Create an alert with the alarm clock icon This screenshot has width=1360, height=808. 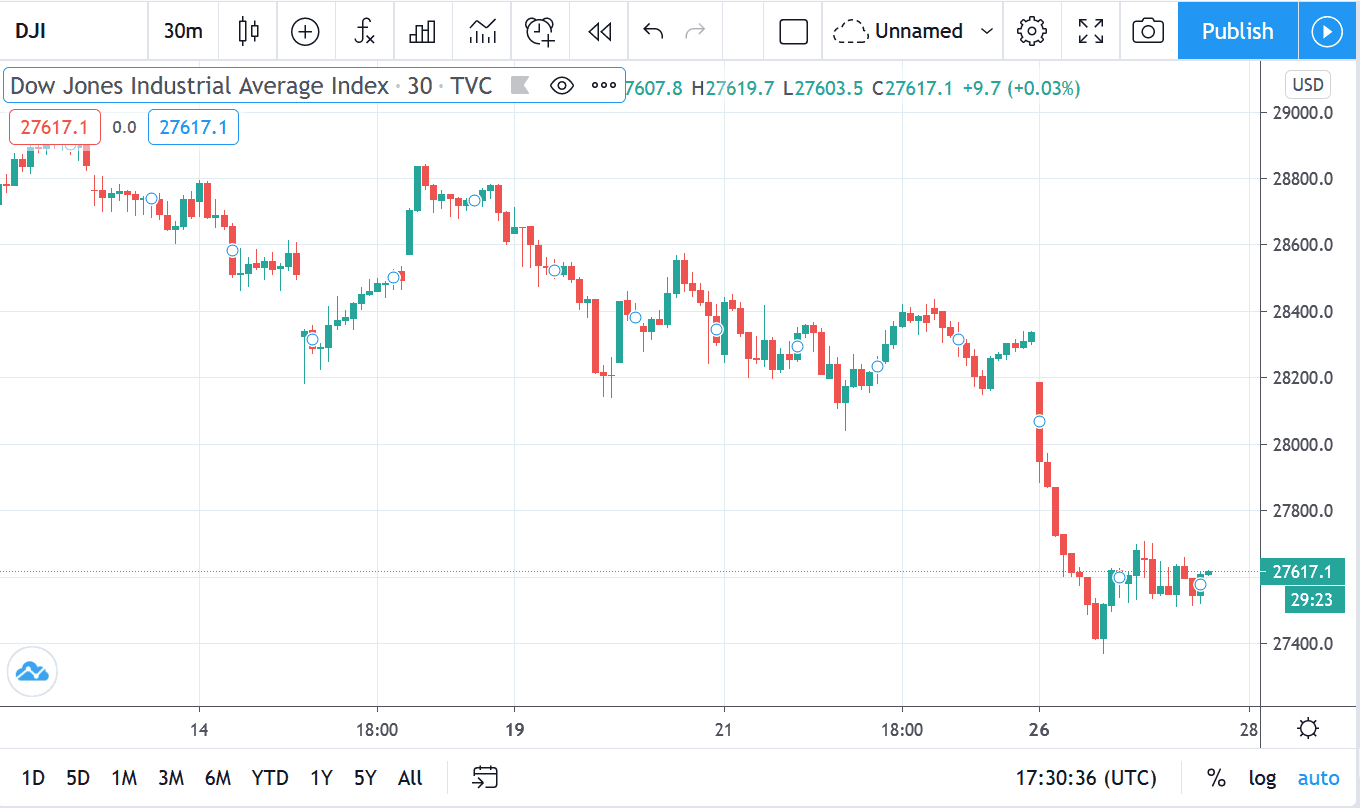(540, 31)
